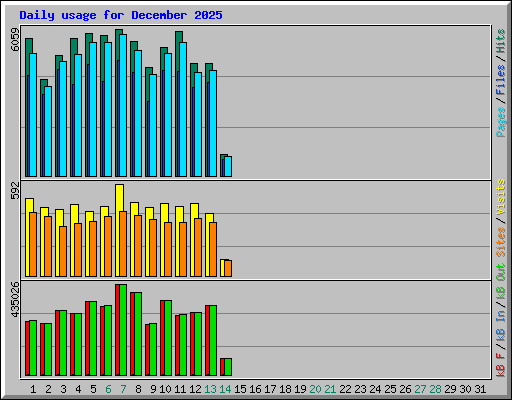The image size is (512, 400).
Task: Click the cyan pages bar for day 2
Action: [48, 131]
